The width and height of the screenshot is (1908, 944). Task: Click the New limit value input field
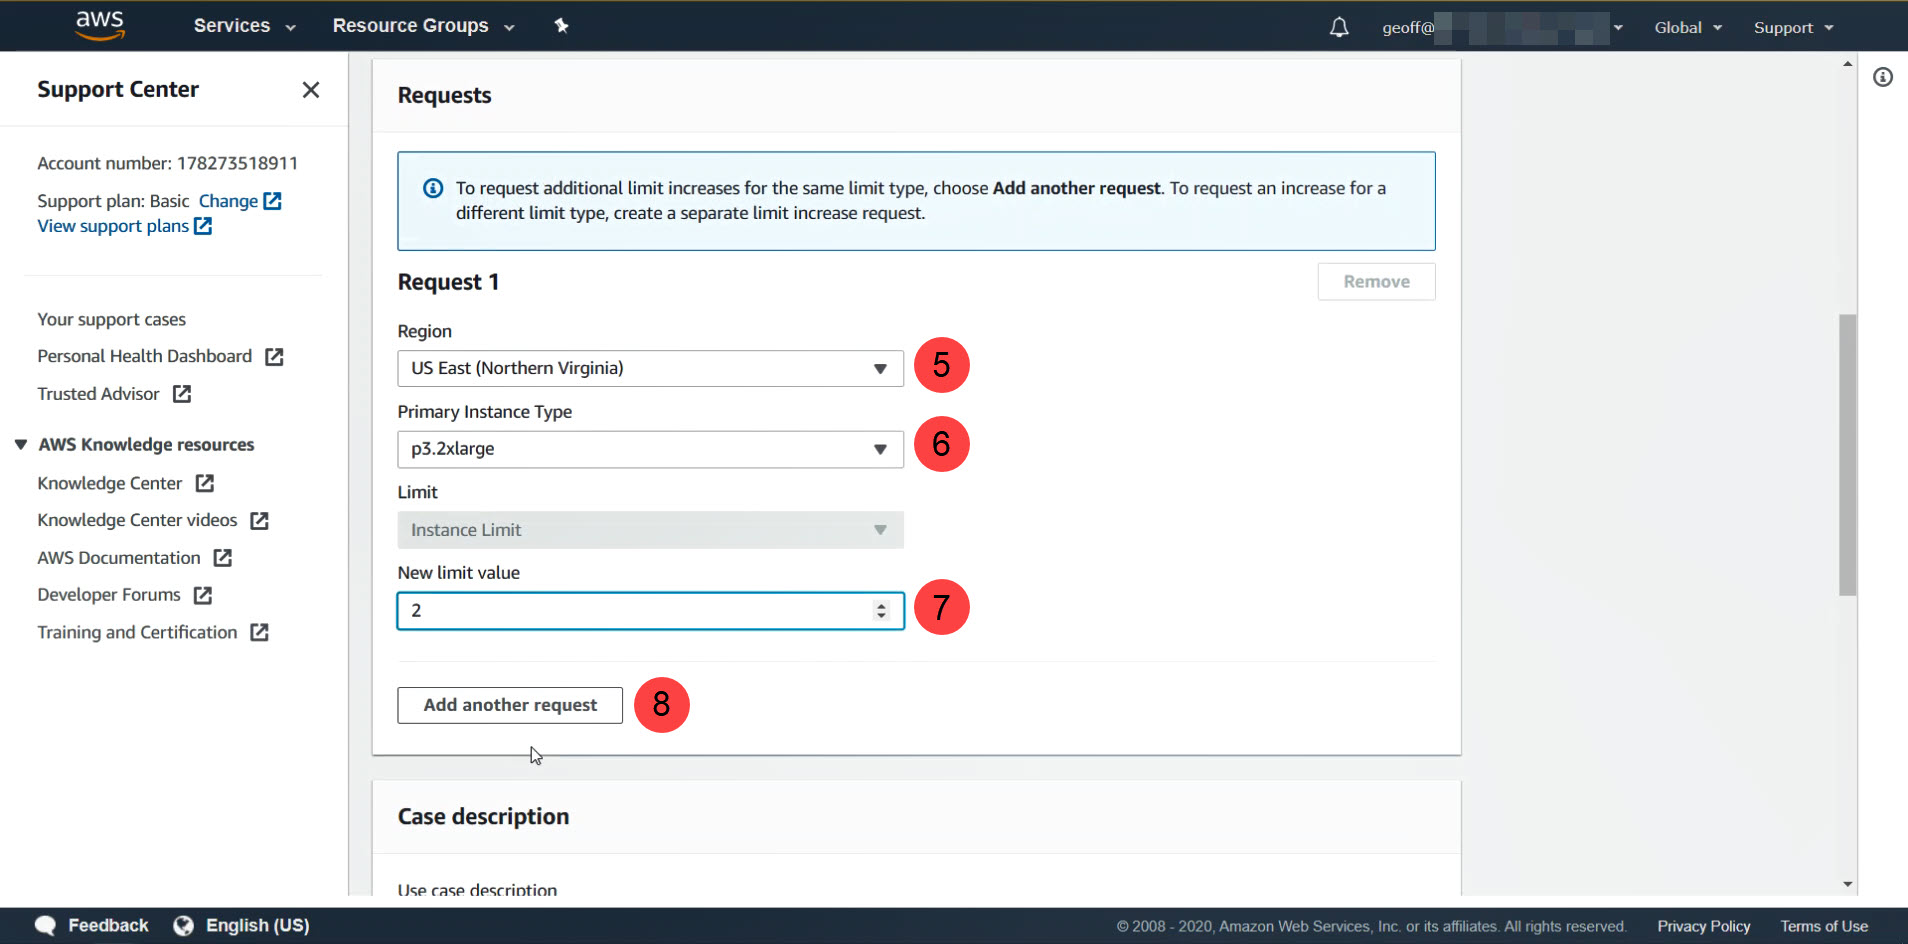[x=650, y=611]
